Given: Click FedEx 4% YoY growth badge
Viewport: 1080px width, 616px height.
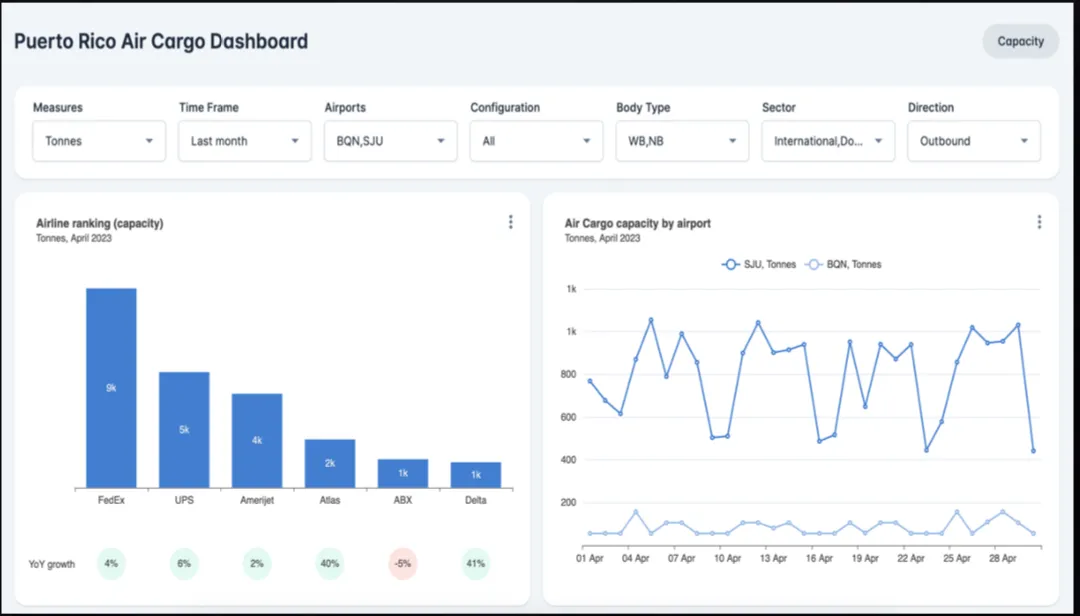Looking at the screenshot, I should click(x=111, y=564).
